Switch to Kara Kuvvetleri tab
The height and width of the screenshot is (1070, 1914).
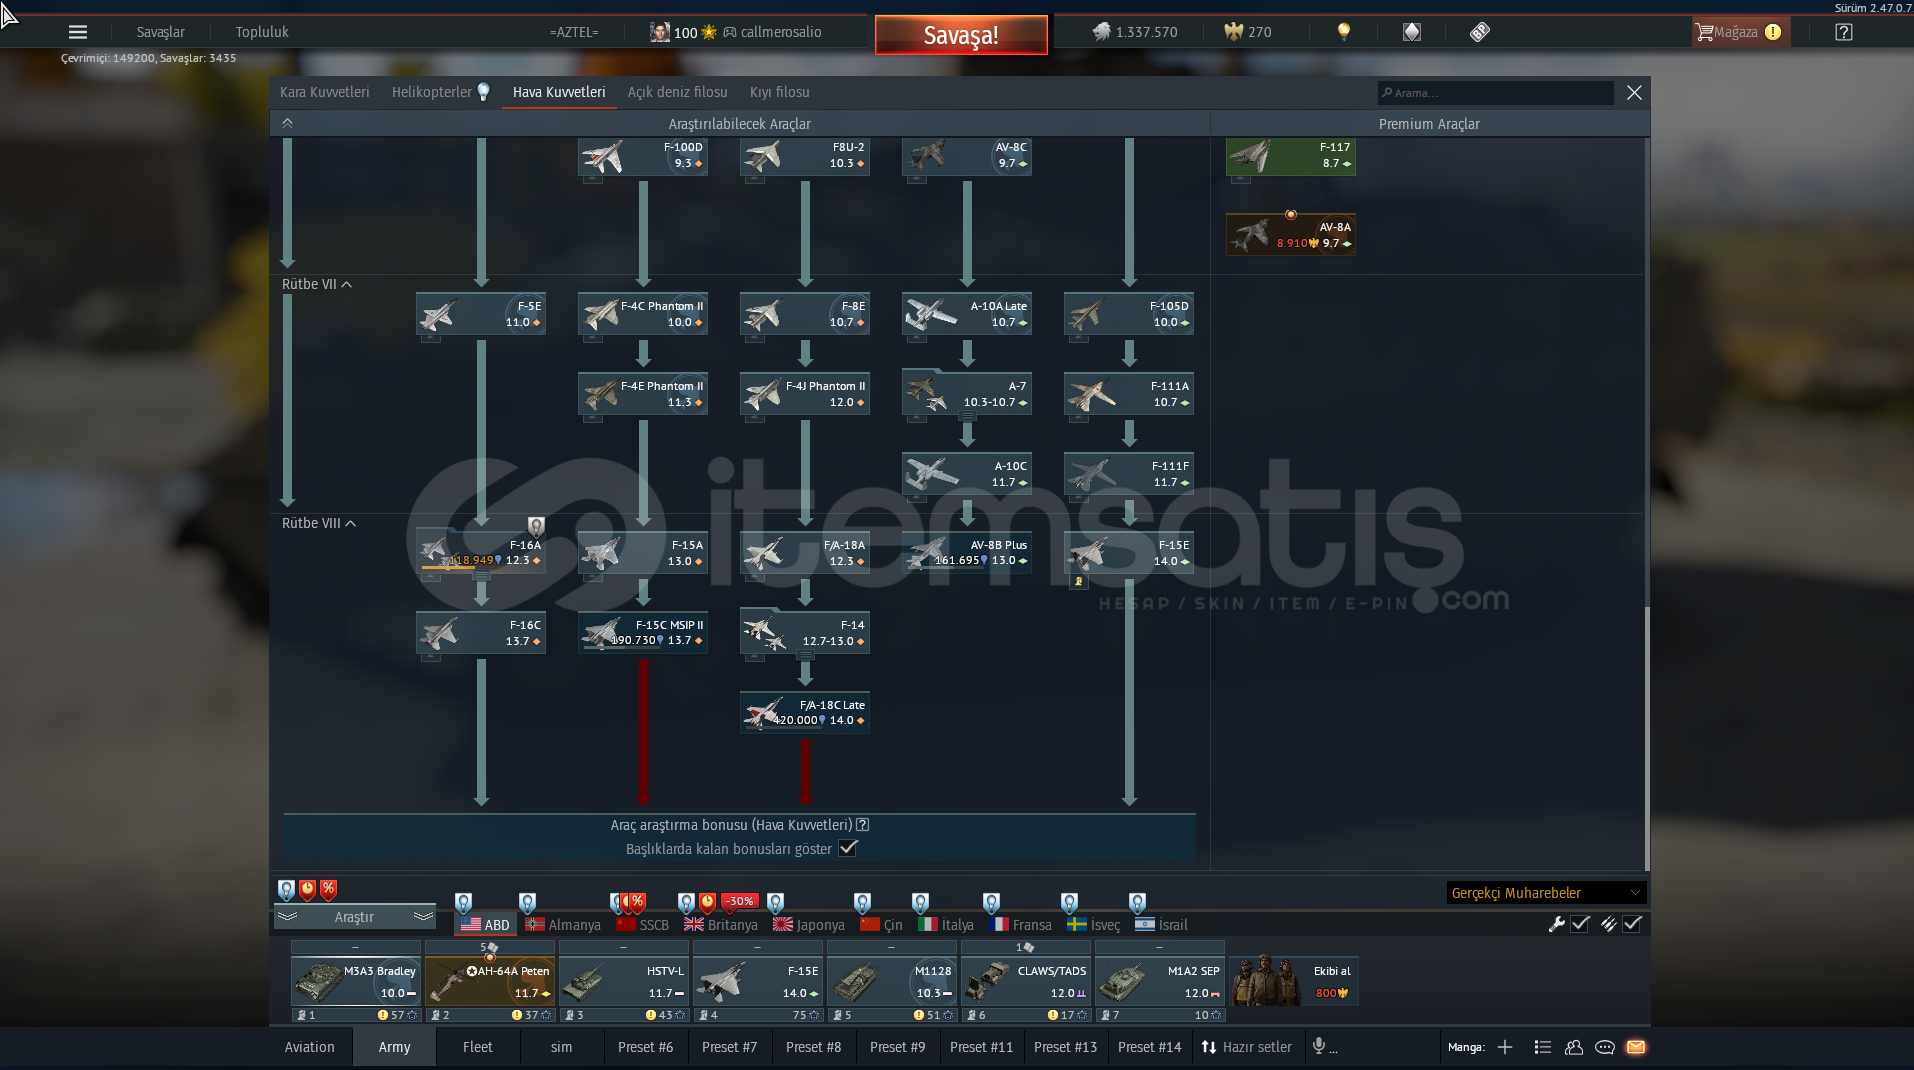[x=324, y=92]
